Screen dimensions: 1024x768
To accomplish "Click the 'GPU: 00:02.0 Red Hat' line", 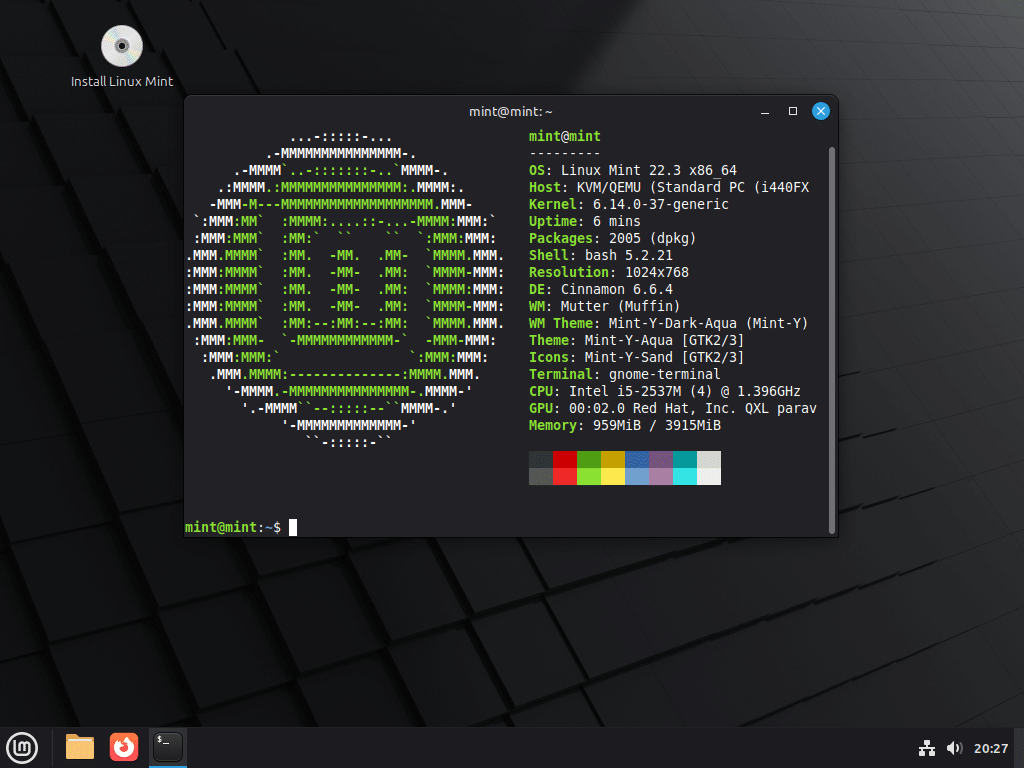I will [x=673, y=408].
